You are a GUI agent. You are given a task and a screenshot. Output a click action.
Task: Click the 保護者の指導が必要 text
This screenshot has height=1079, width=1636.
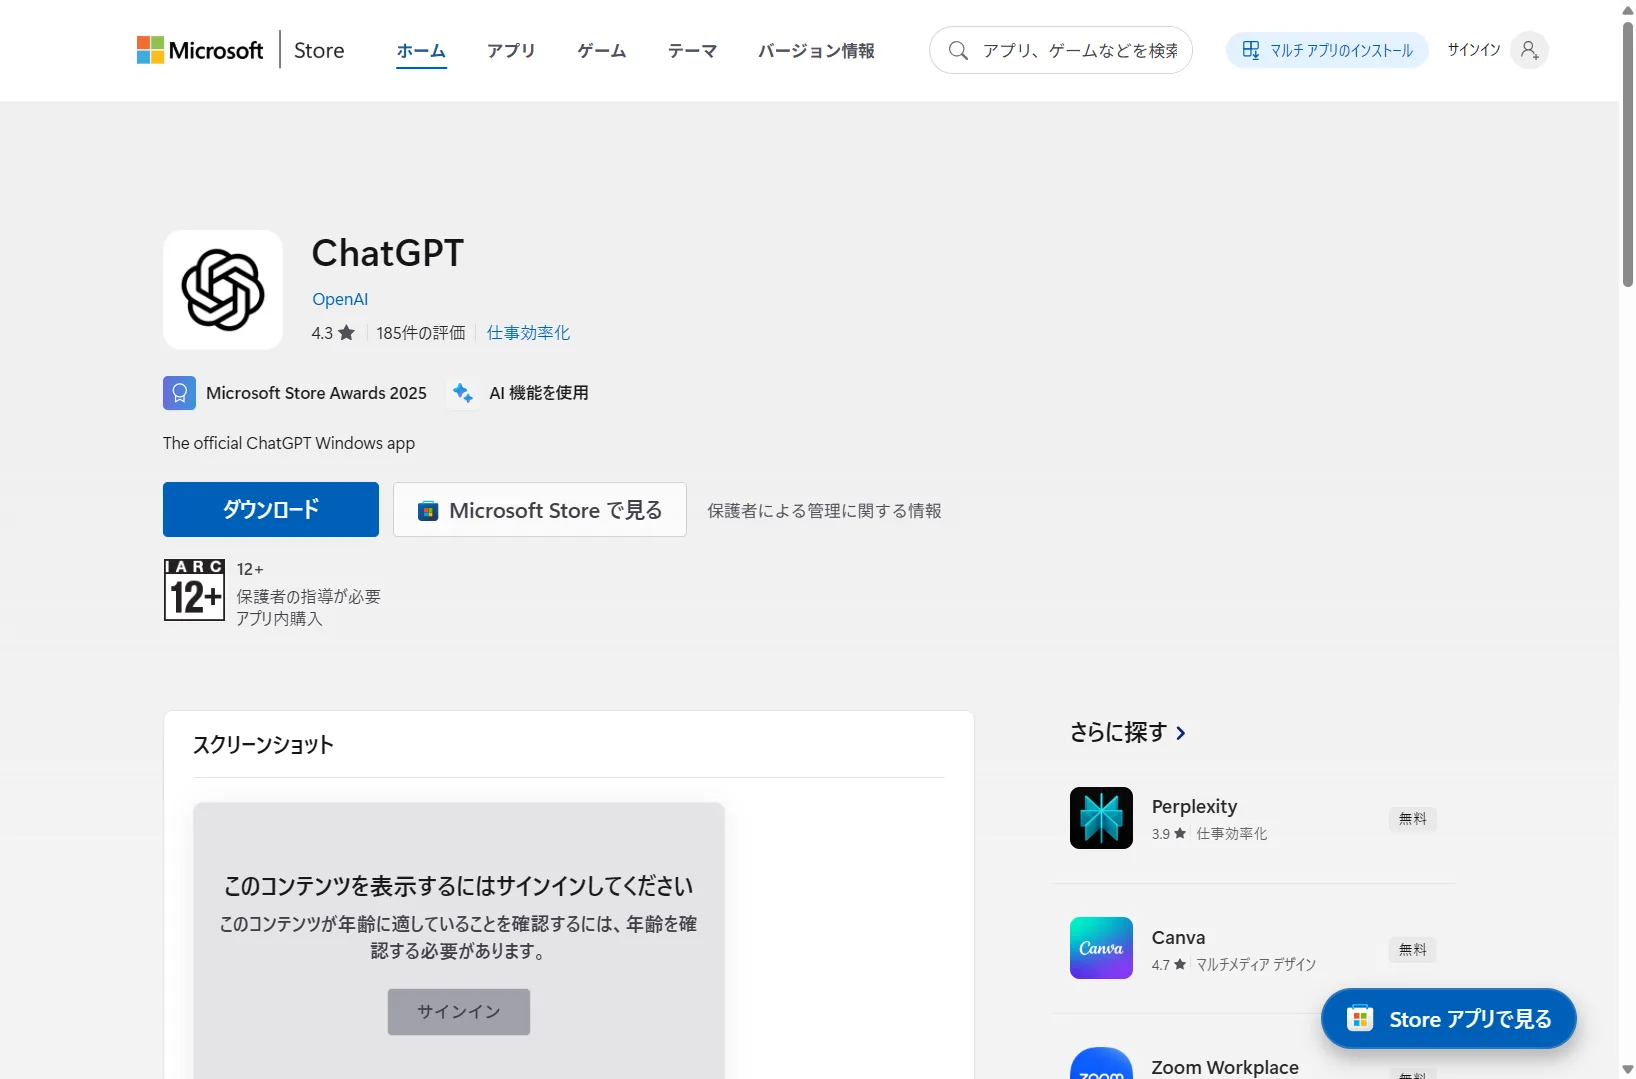308,596
